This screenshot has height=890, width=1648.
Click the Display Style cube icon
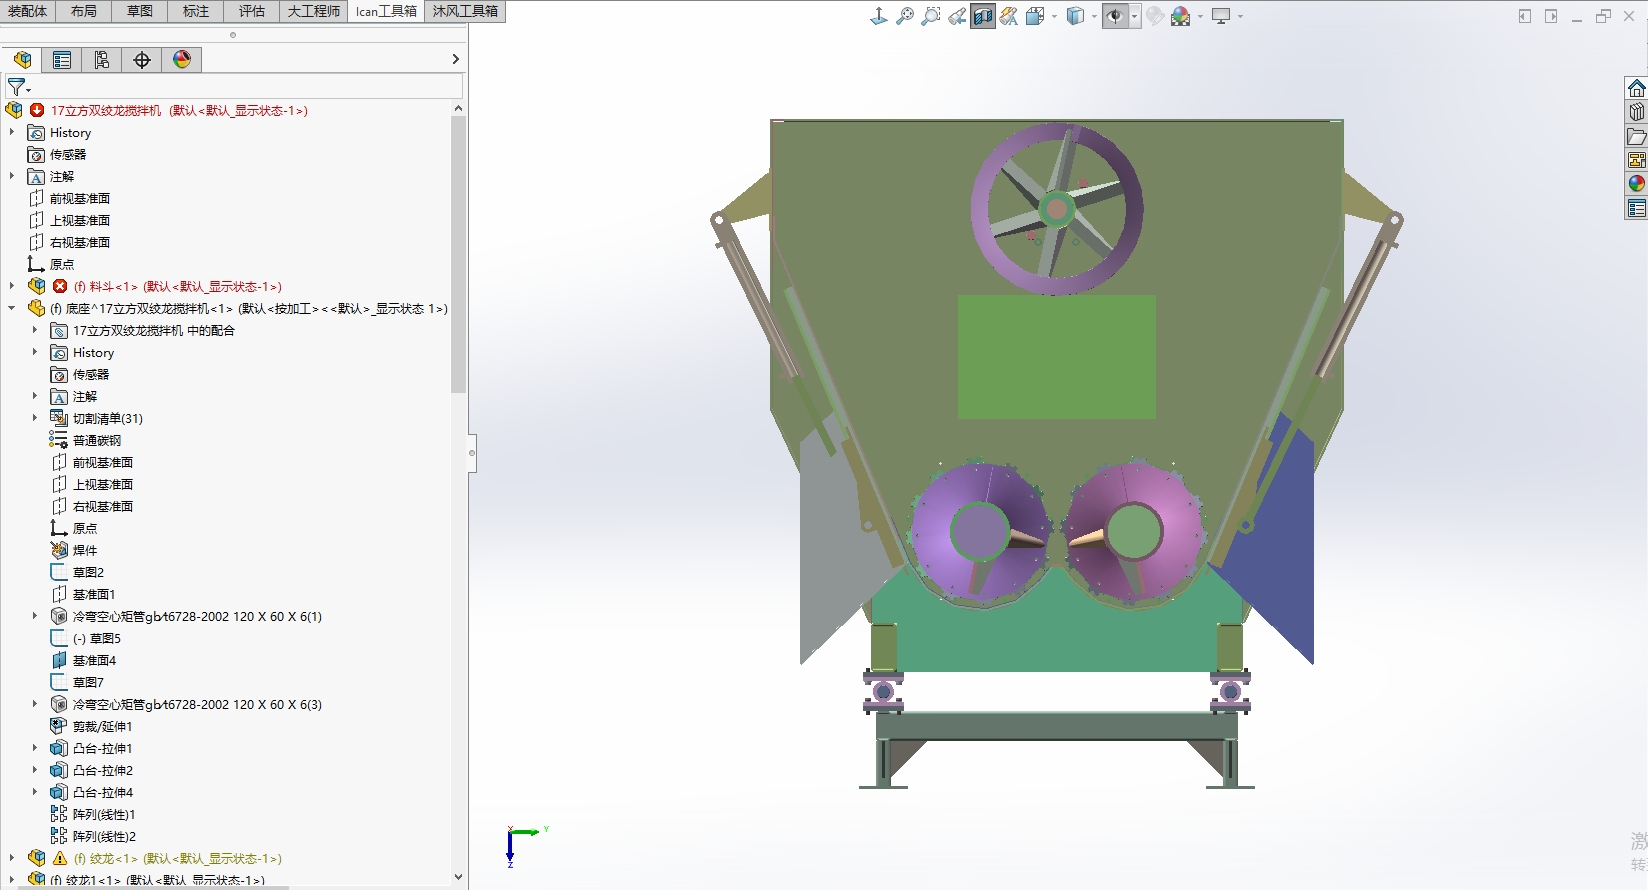coord(1076,16)
